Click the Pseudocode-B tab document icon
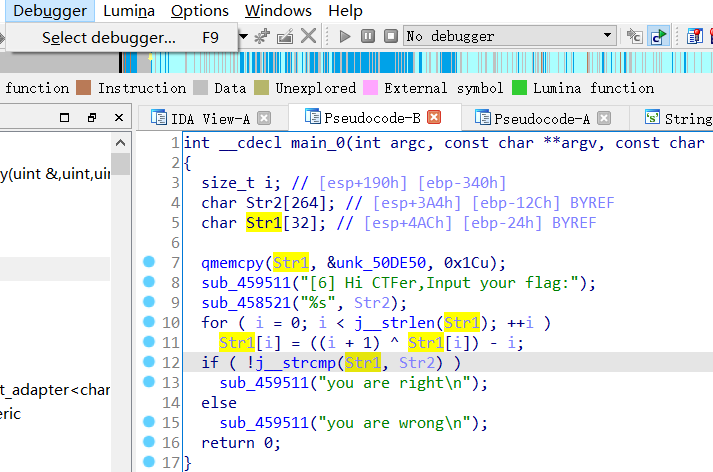The image size is (713, 472). pos(312,118)
